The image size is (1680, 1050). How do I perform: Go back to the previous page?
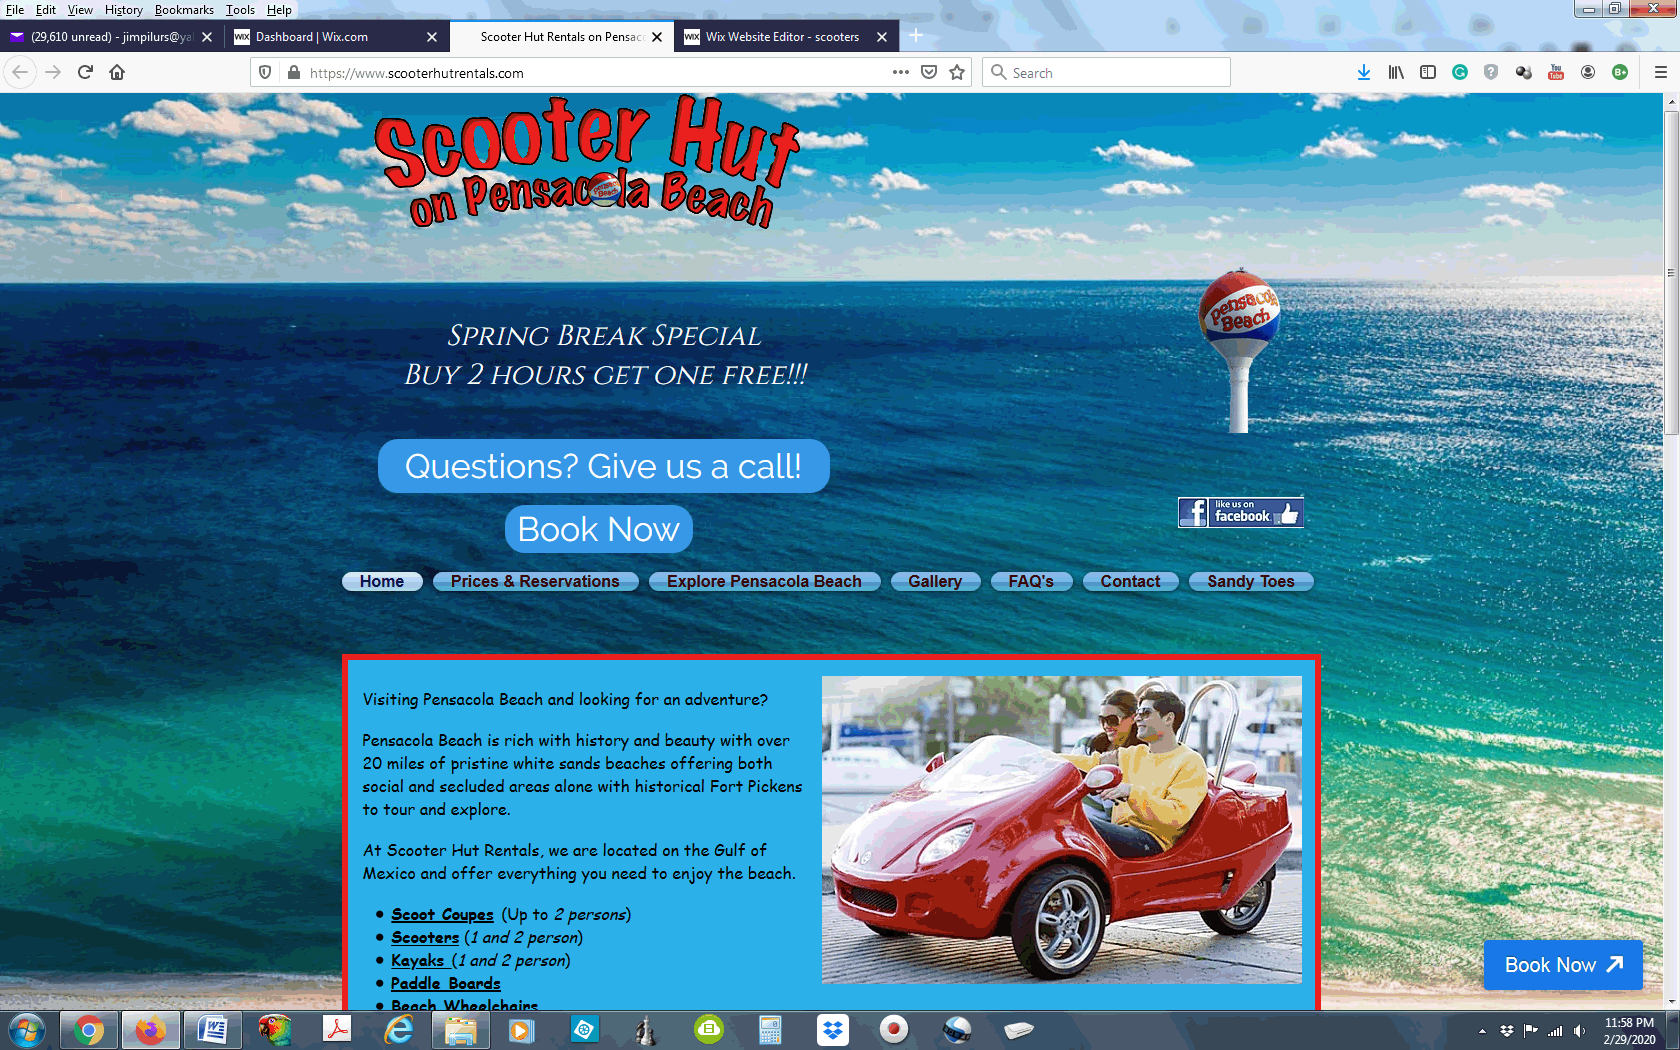[20, 72]
